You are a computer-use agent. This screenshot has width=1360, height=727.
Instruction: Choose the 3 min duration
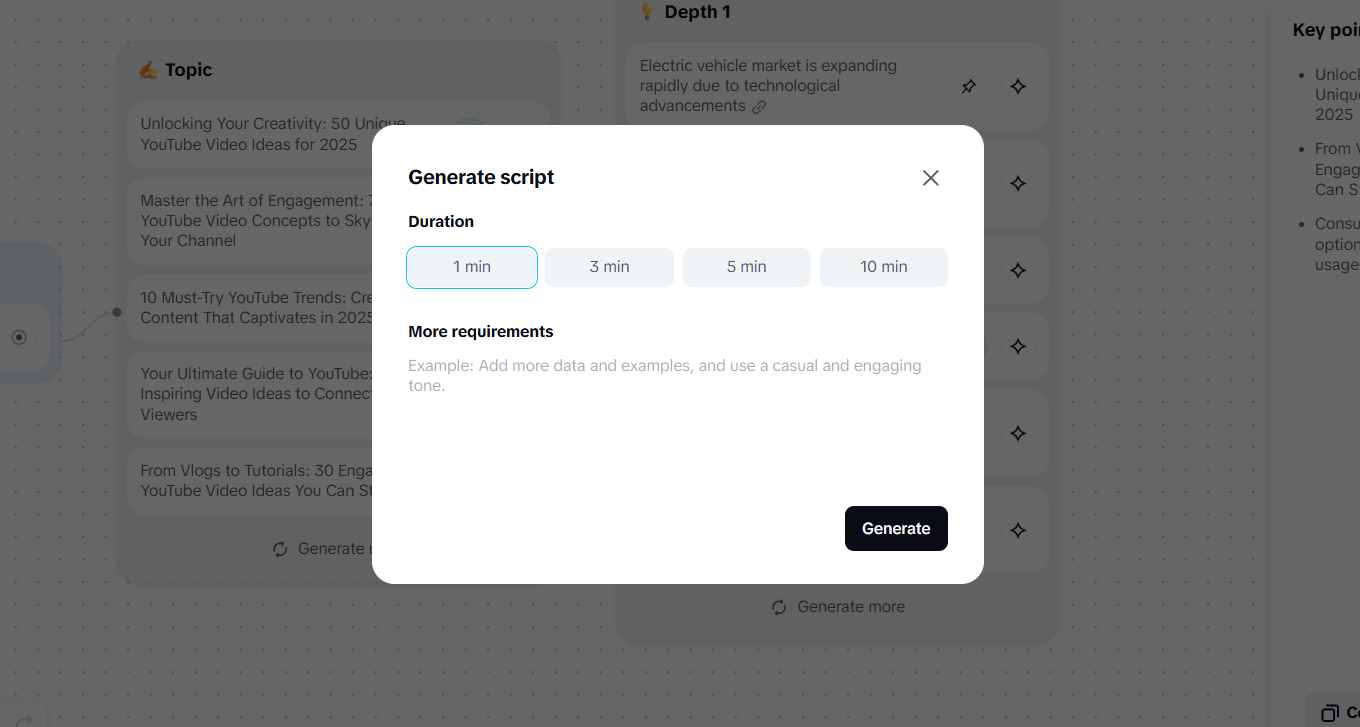[609, 267]
